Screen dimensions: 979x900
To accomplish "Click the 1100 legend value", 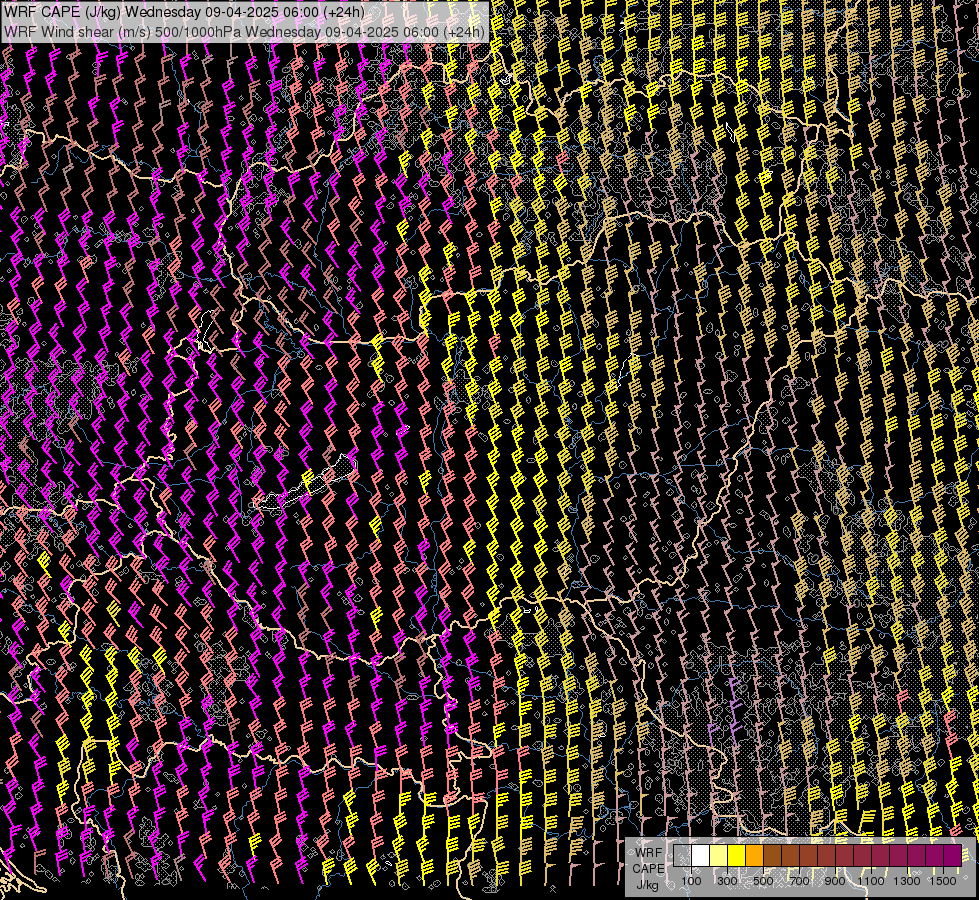I will point(871,881).
